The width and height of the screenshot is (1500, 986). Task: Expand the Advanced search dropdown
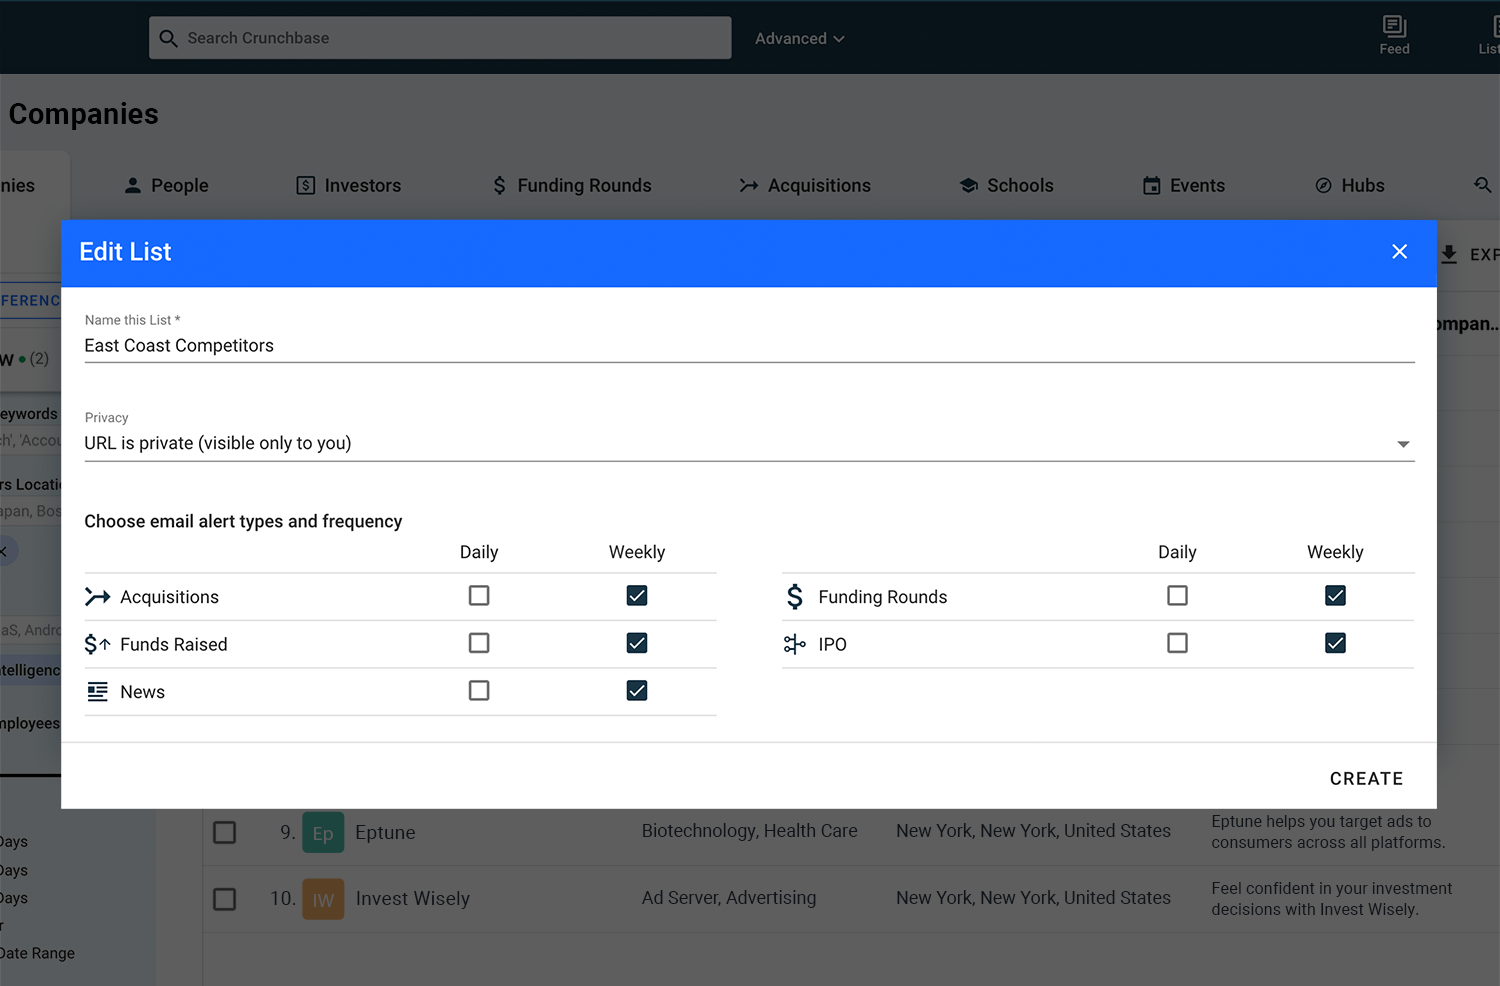click(799, 38)
